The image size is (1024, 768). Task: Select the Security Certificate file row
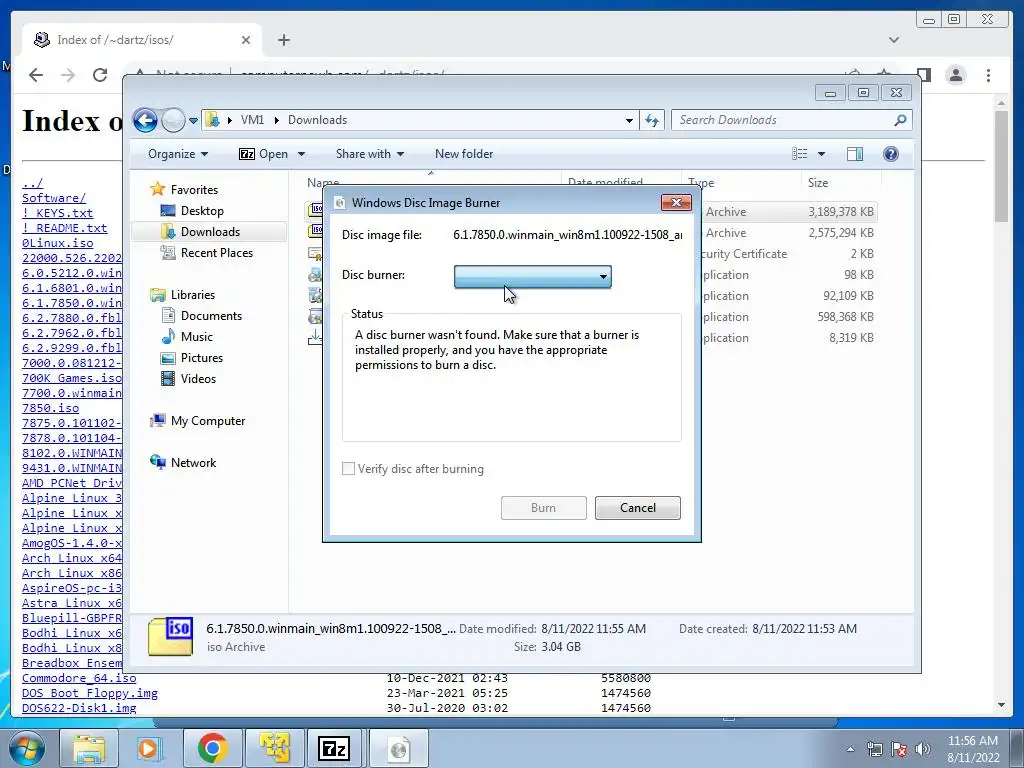(x=591, y=253)
